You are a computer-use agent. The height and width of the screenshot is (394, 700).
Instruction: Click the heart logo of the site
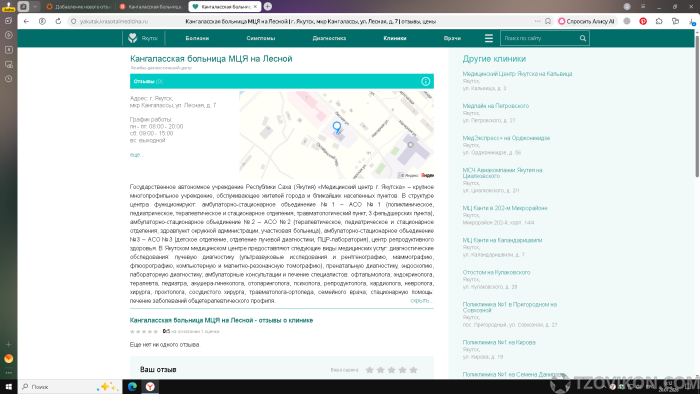133,38
